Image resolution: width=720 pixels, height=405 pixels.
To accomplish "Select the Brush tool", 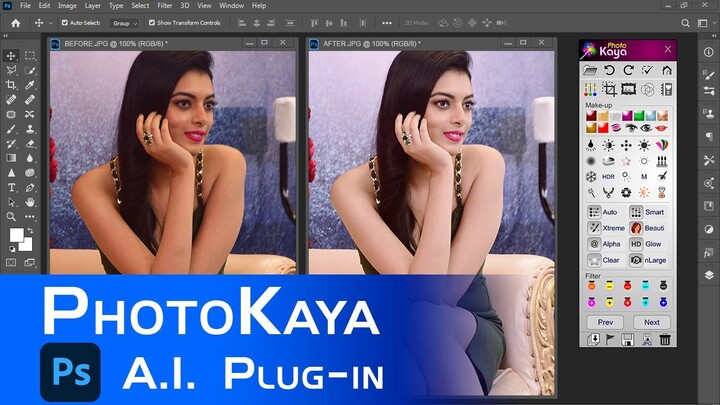I will (x=11, y=129).
